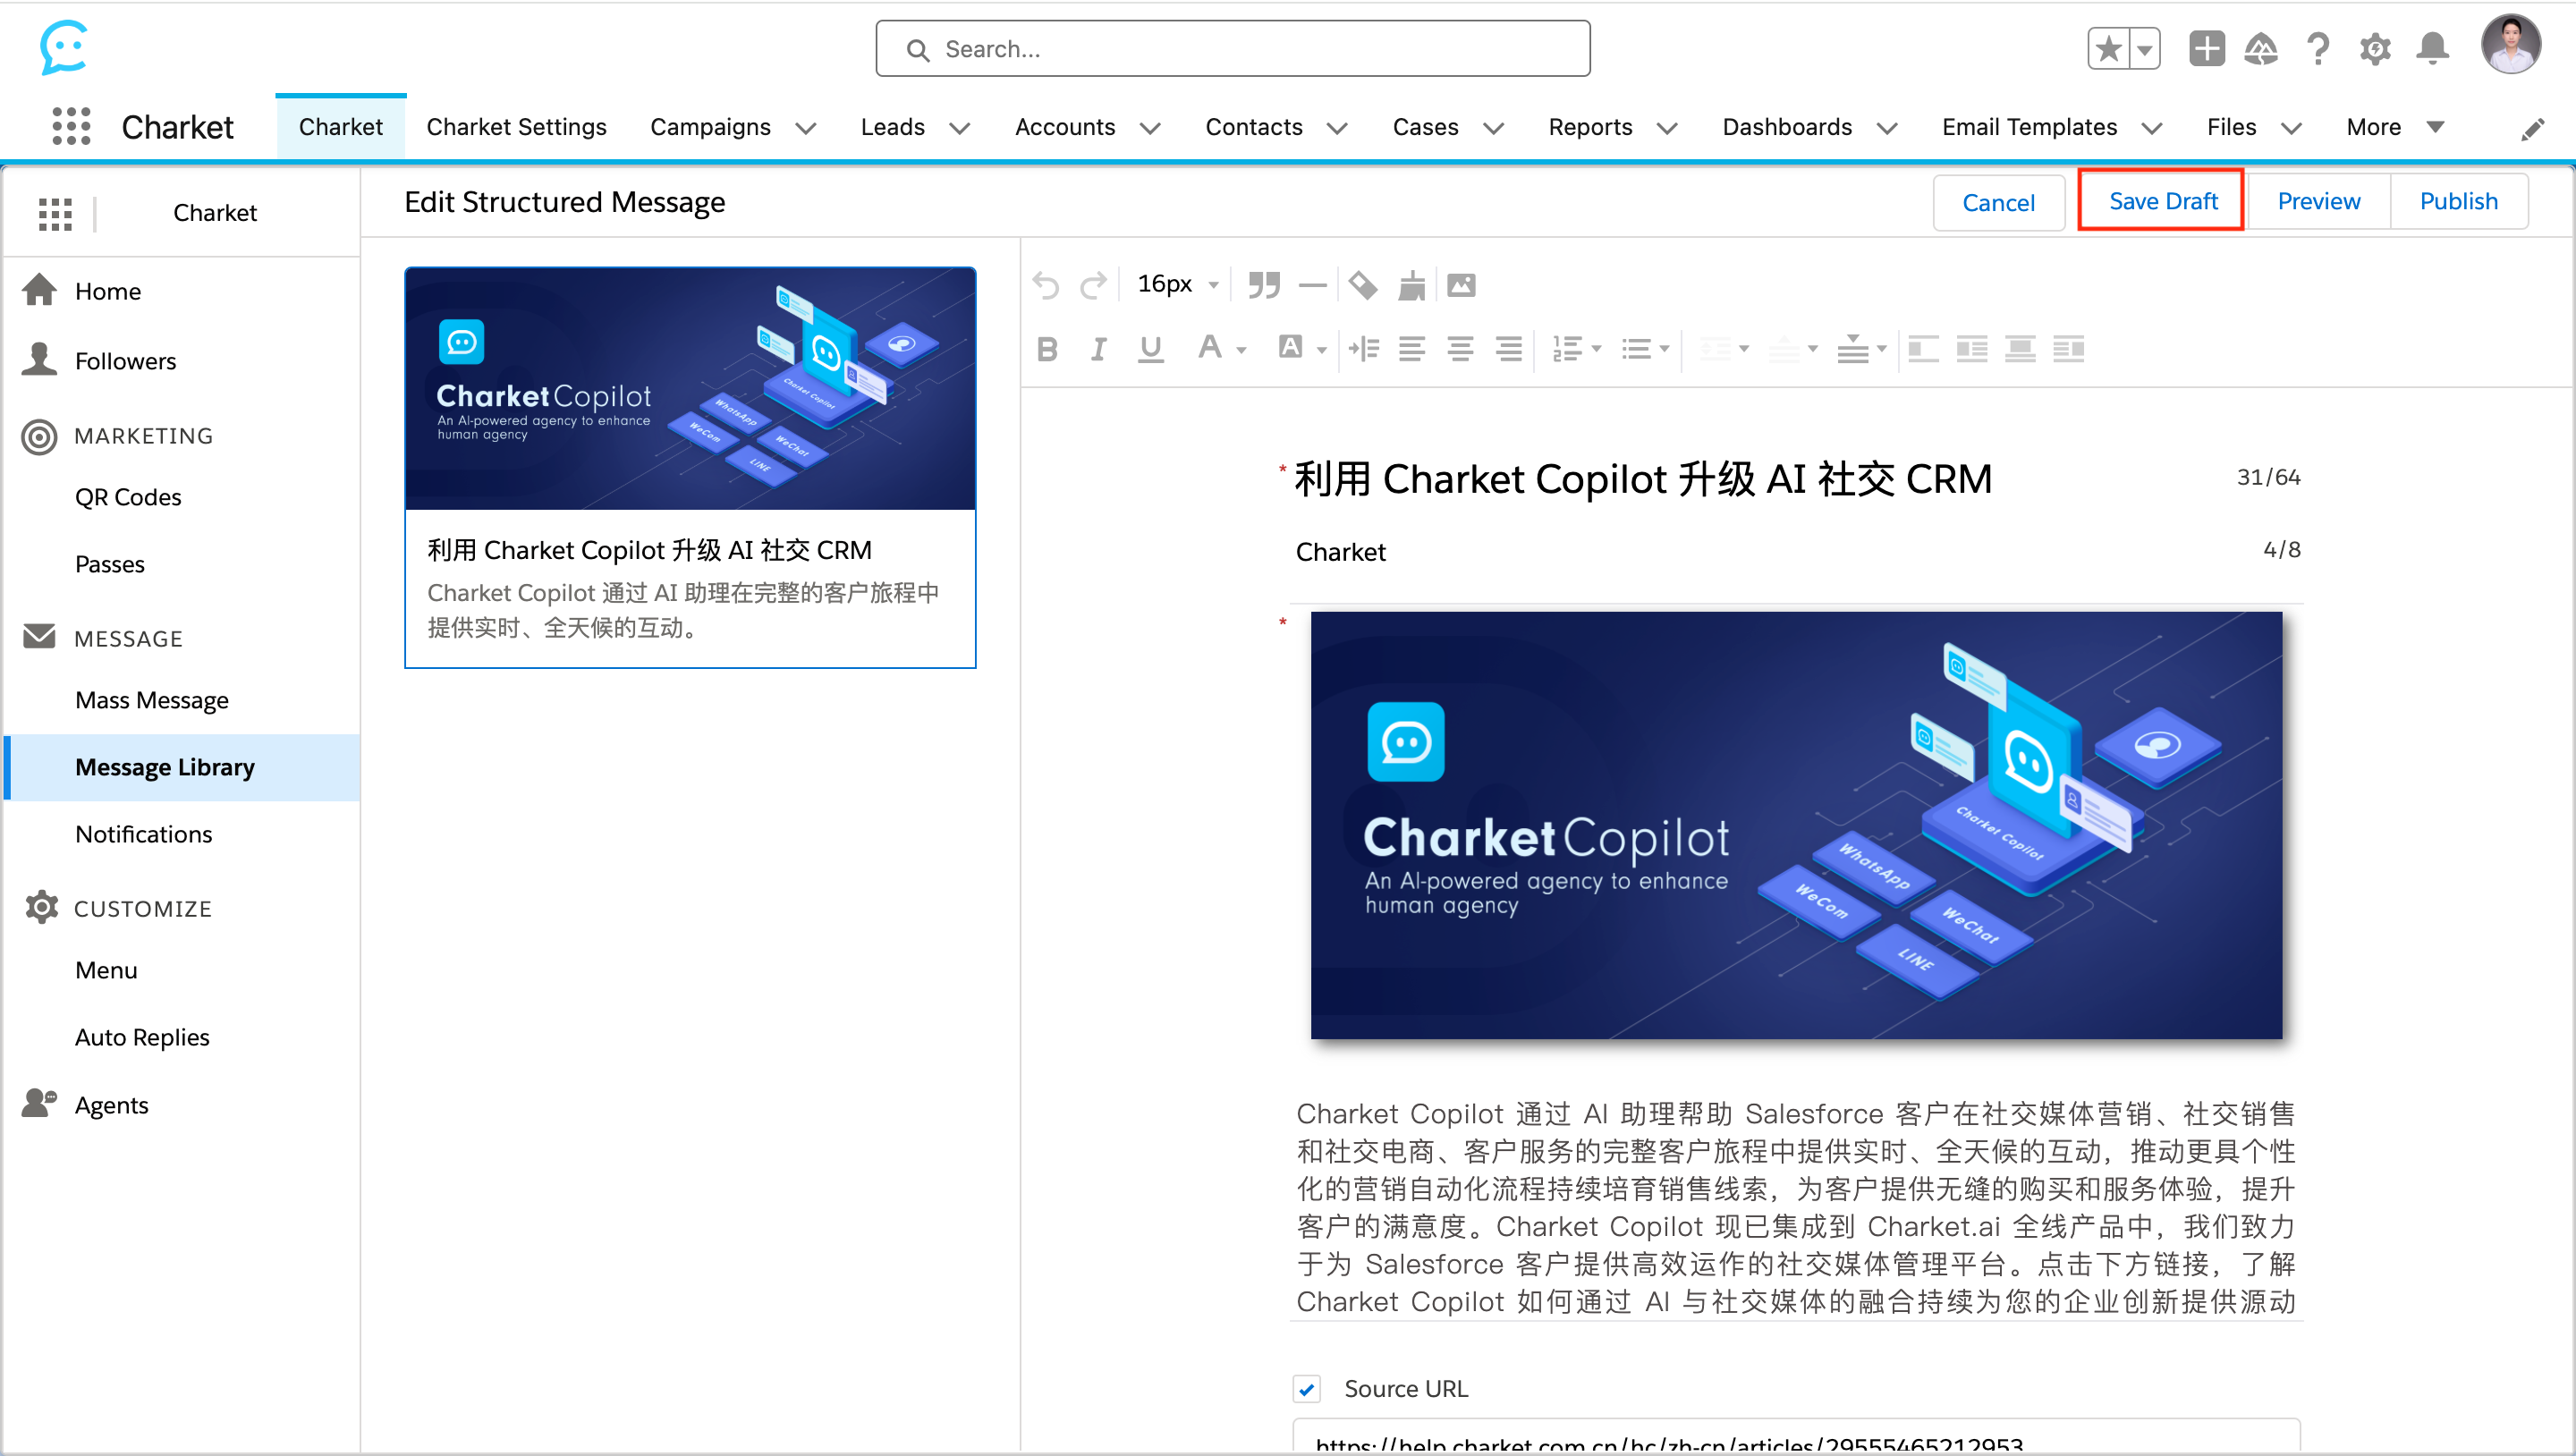Insert a horizontal rule line
This screenshot has height=1456, width=2576.
1312,285
